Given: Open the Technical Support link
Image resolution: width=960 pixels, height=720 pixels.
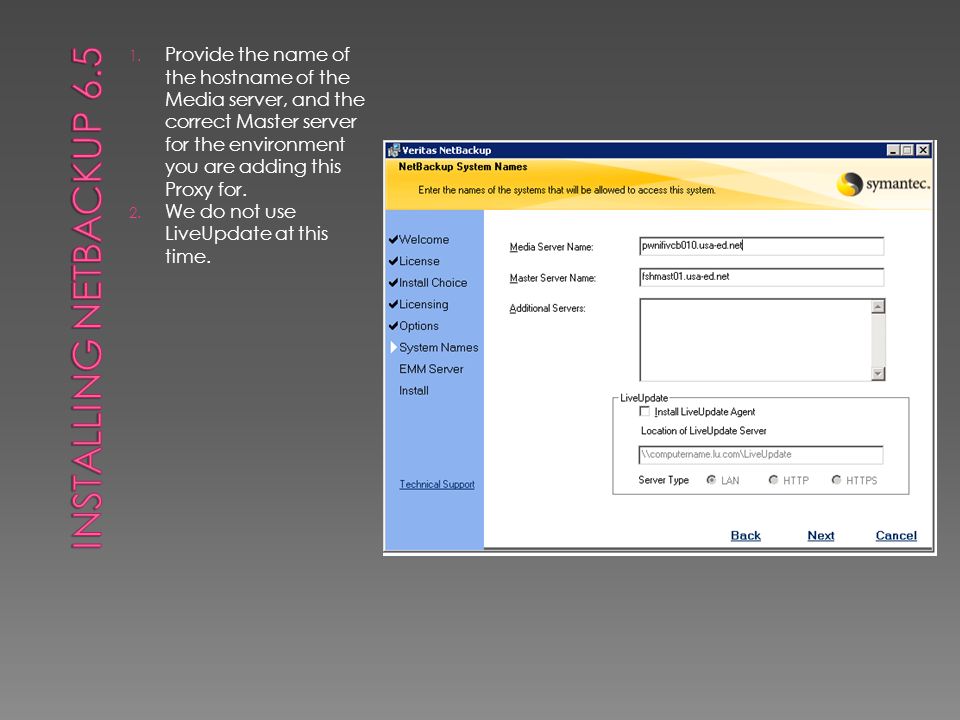Looking at the screenshot, I should pos(437,484).
